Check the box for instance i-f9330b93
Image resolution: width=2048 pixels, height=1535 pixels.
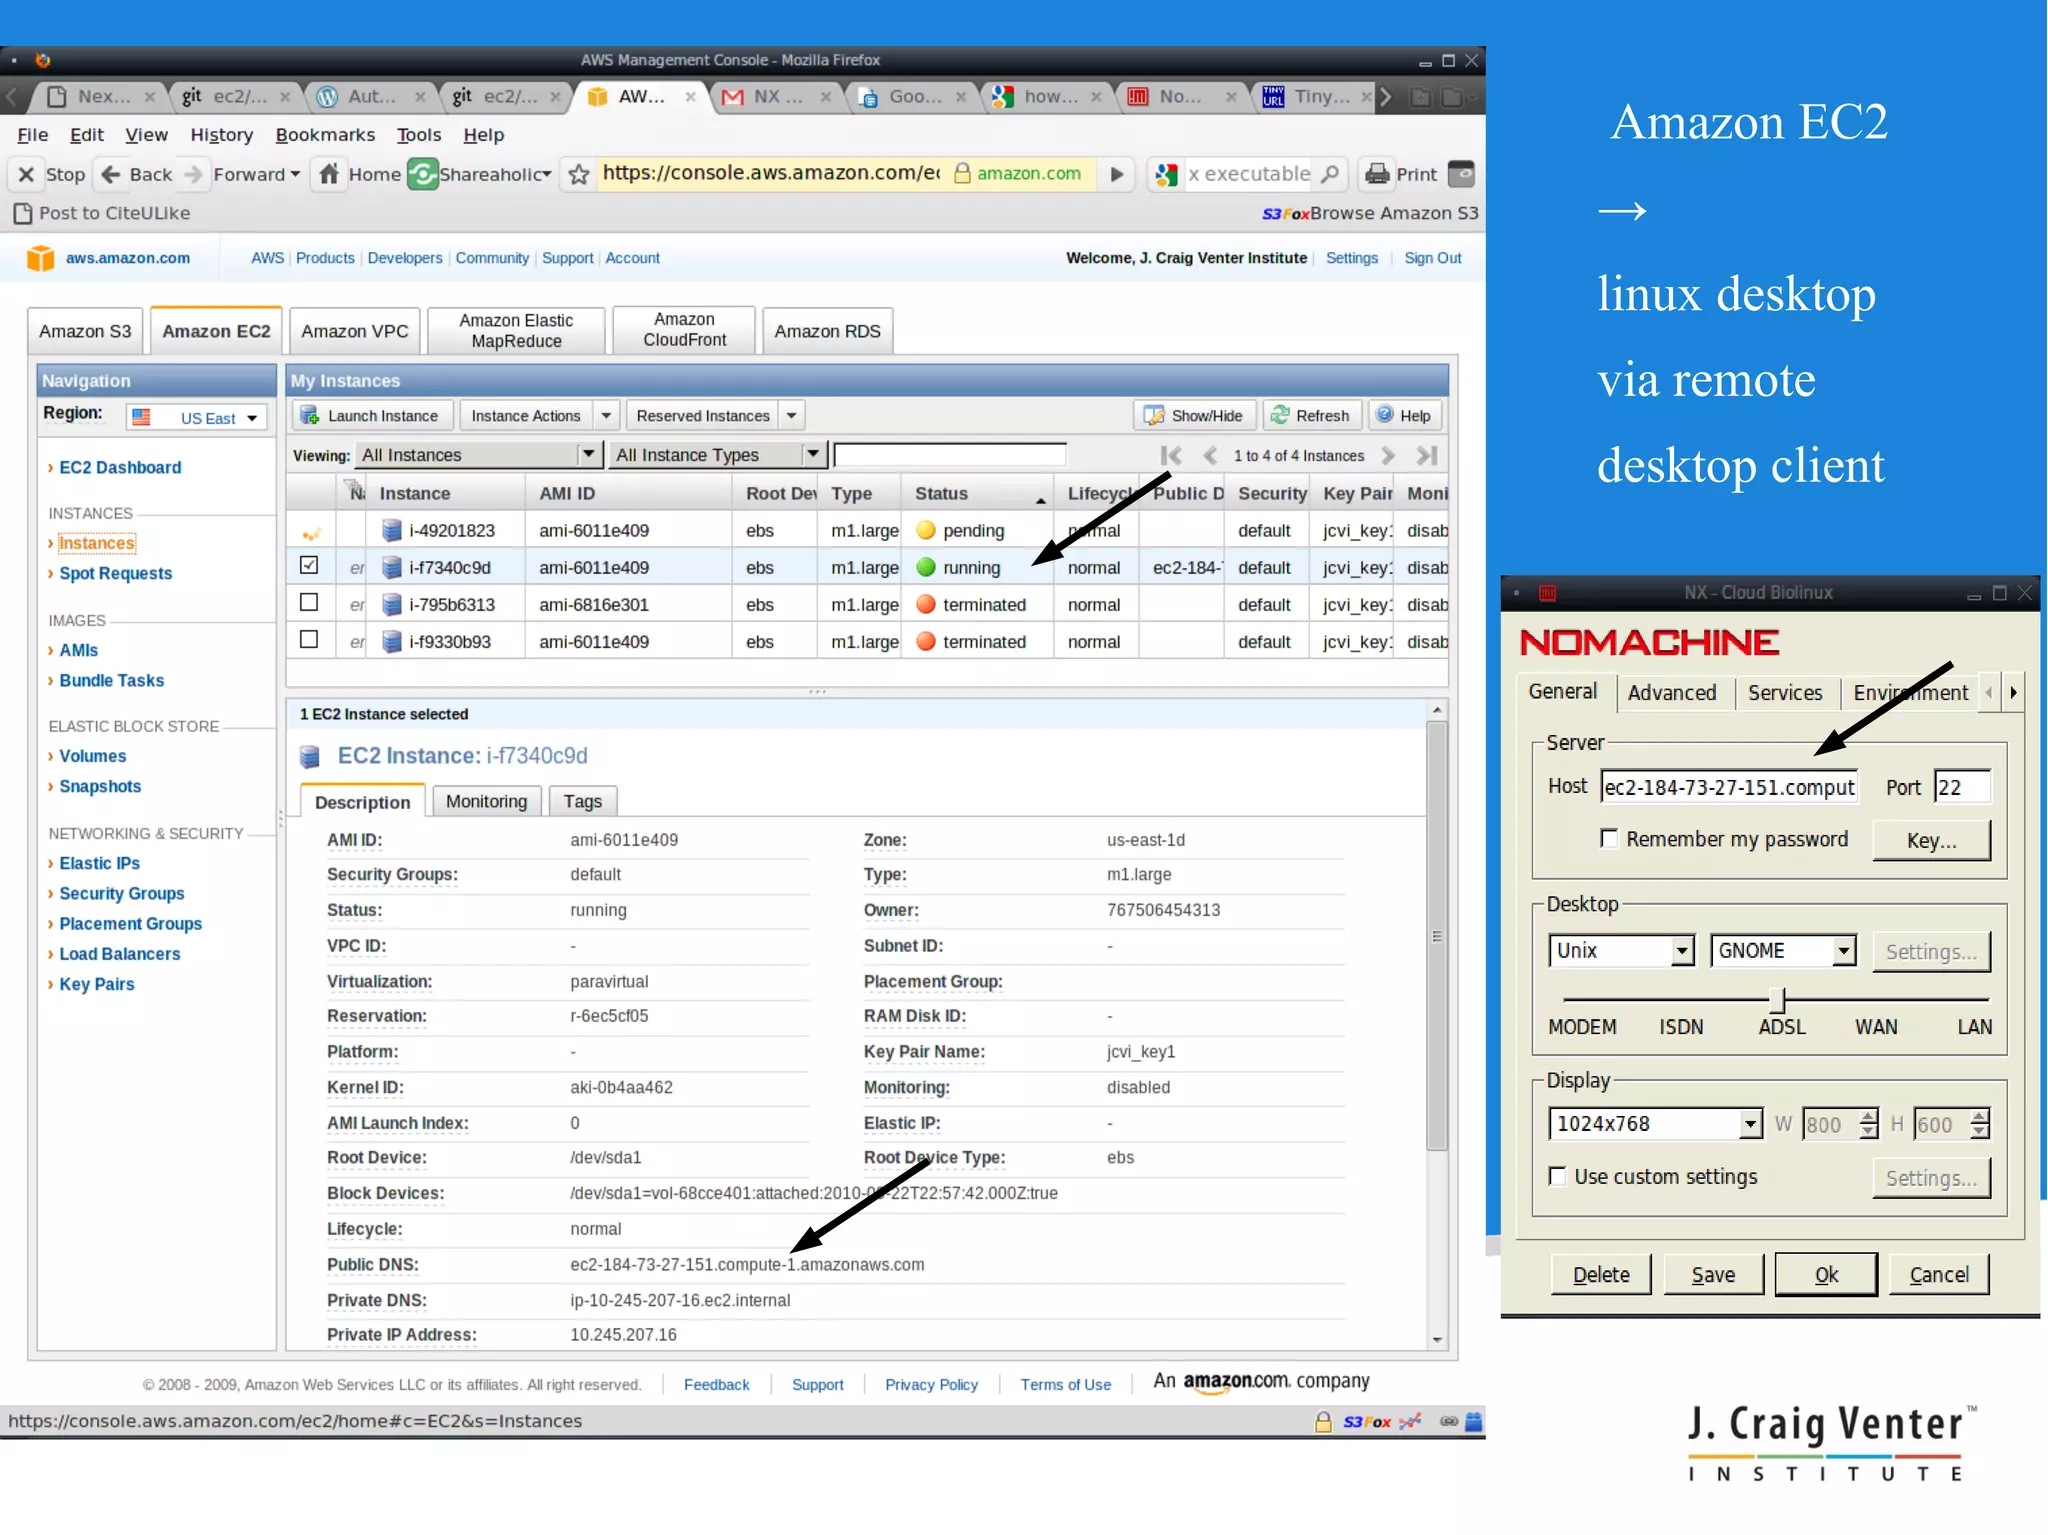tap(309, 639)
